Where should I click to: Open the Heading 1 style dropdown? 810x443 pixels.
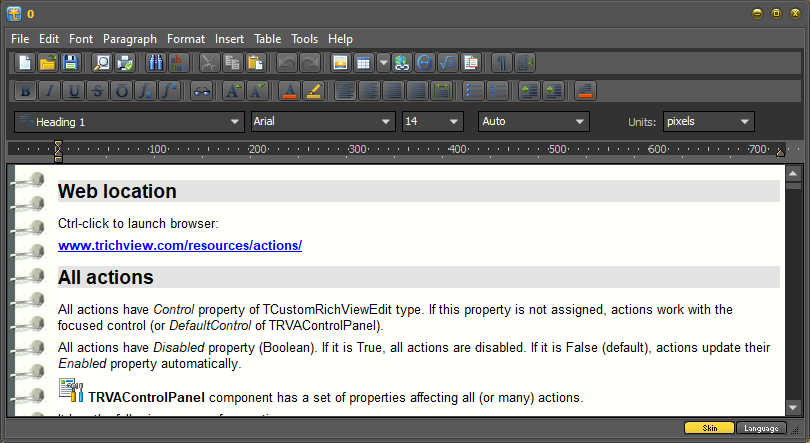pos(236,122)
